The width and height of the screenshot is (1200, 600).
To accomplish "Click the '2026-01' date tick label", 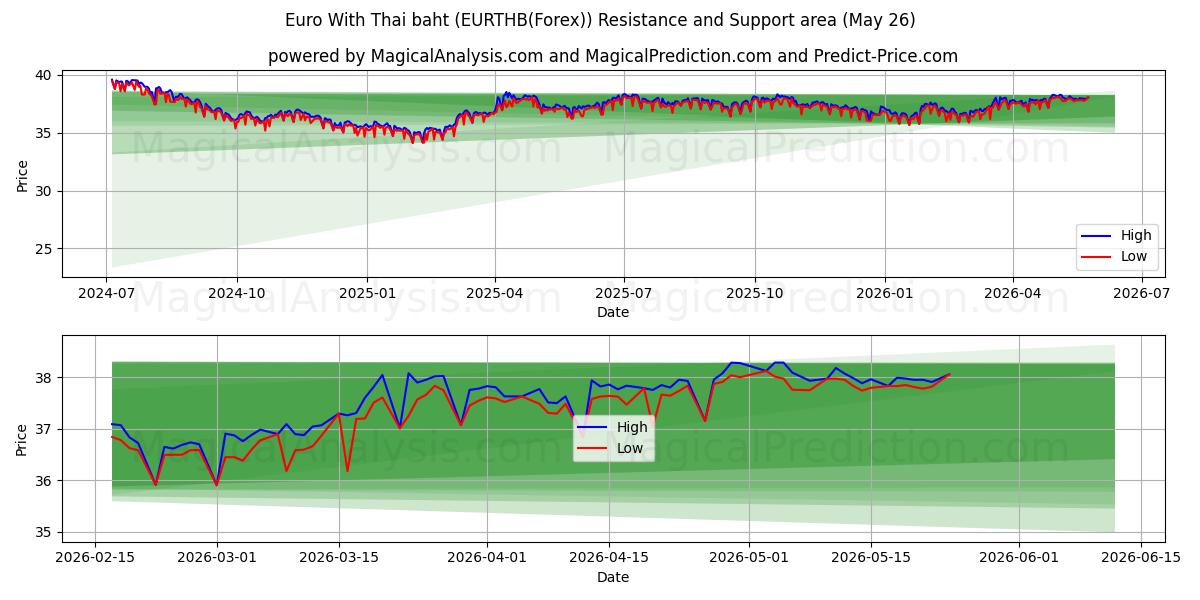I will (x=885, y=294).
